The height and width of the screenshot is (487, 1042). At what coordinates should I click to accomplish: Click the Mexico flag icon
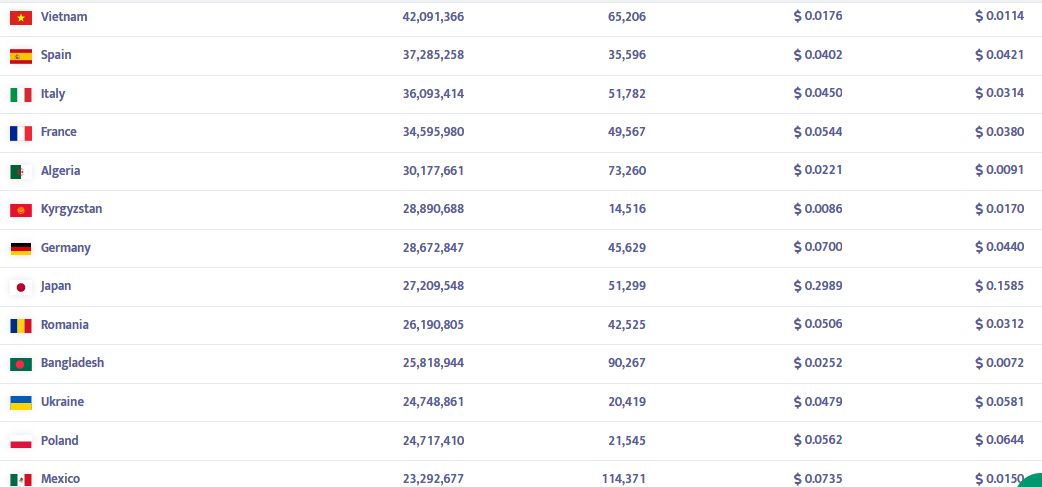pos(21,479)
